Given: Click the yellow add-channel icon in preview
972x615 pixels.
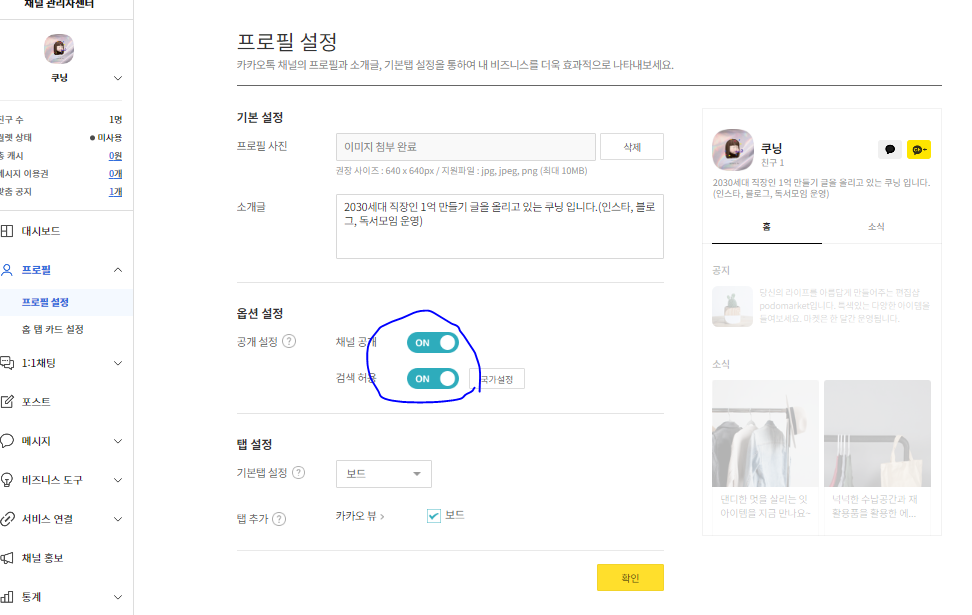Looking at the screenshot, I should pyautogui.click(x=919, y=149).
